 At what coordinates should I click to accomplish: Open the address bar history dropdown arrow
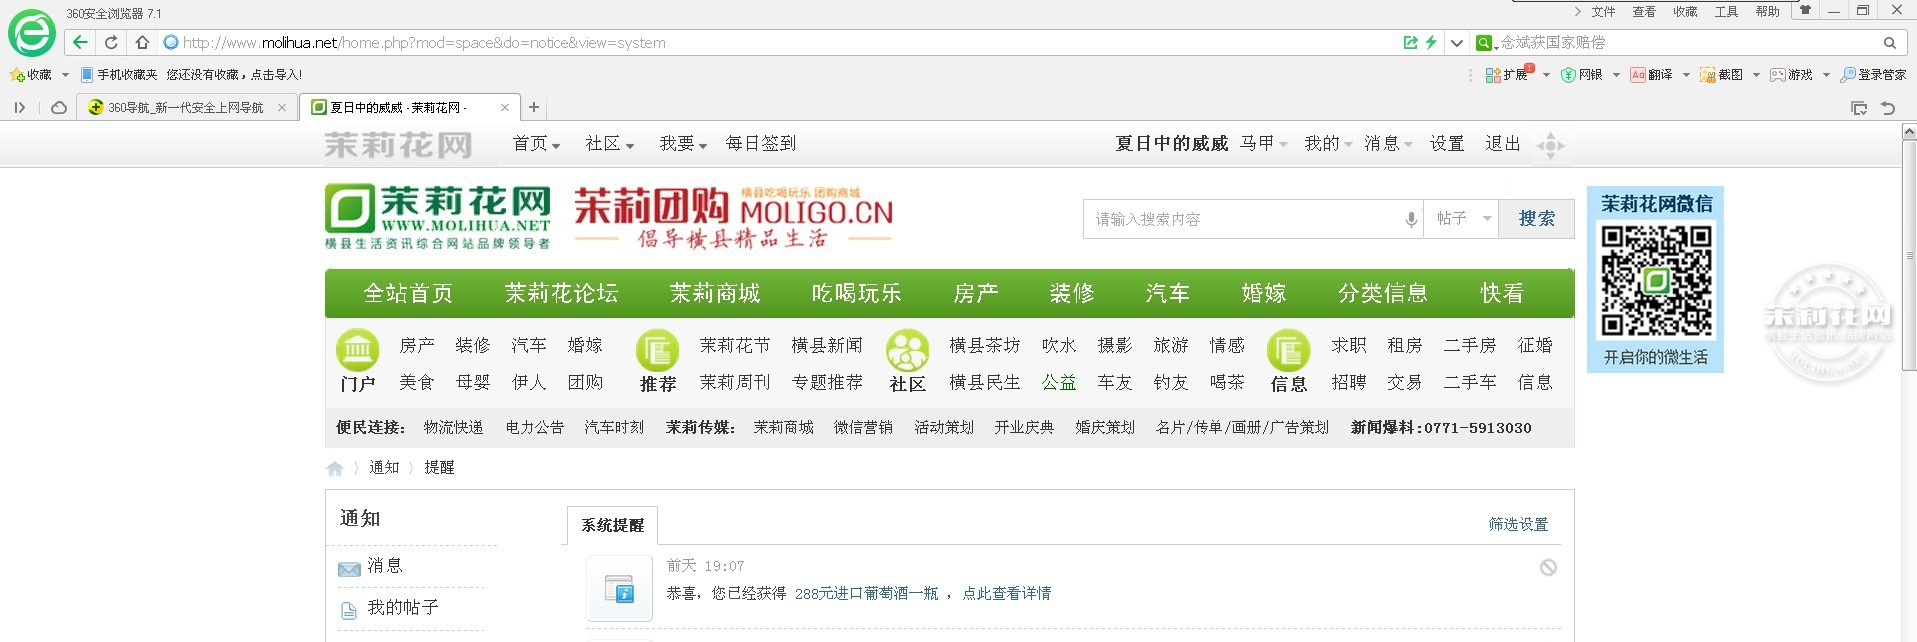pos(1457,43)
